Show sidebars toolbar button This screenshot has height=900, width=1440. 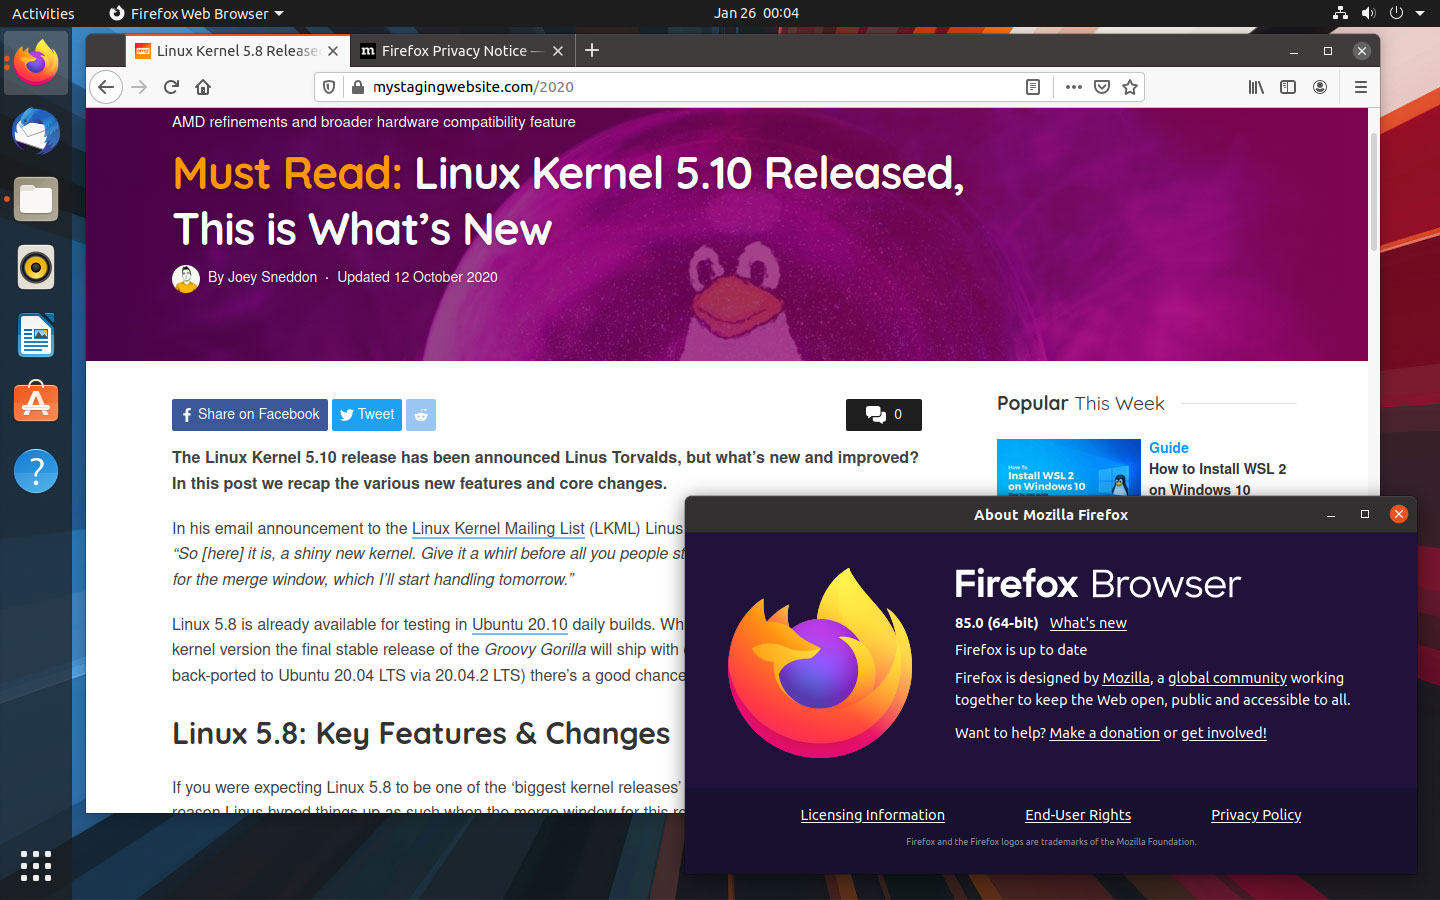[x=1288, y=87]
